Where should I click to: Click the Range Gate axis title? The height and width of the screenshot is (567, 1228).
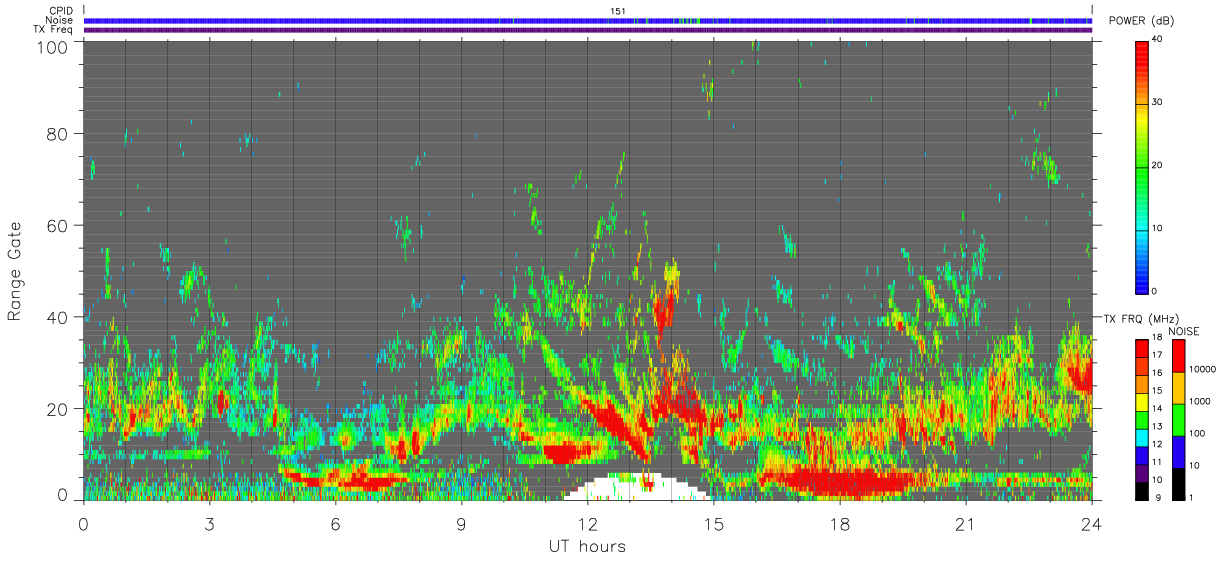(15, 270)
